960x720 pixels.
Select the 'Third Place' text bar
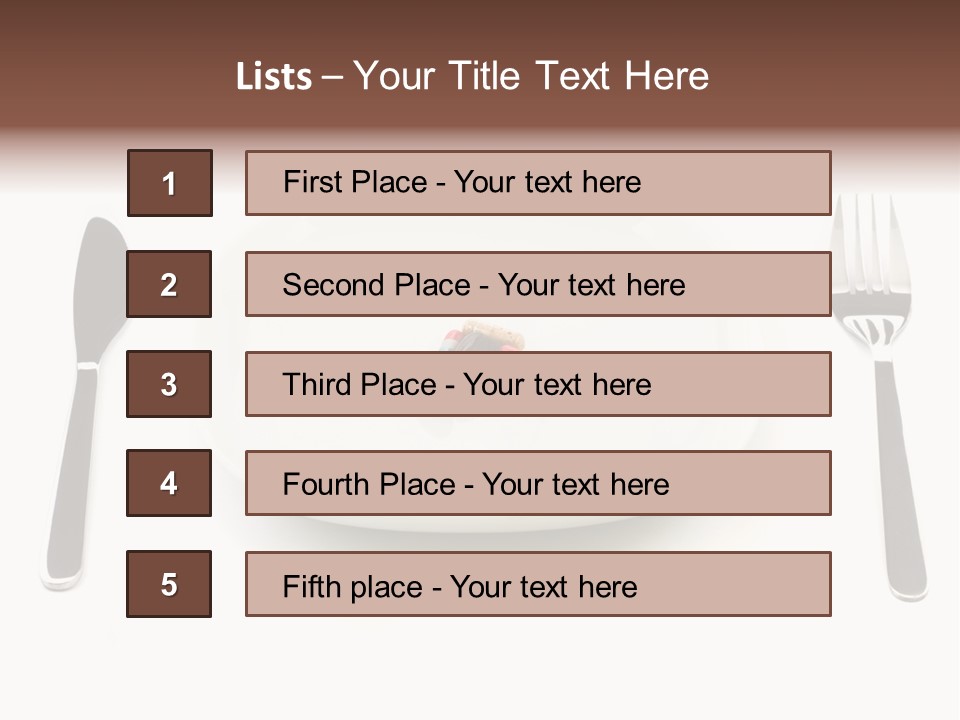pos(538,384)
